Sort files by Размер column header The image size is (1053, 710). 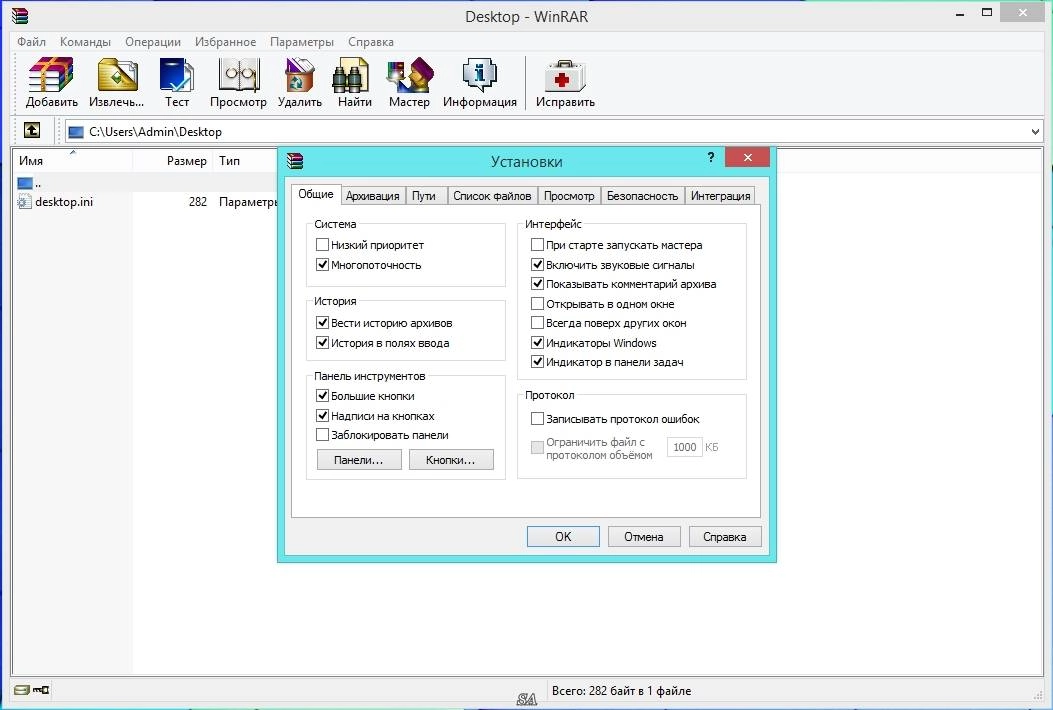pos(173,161)
